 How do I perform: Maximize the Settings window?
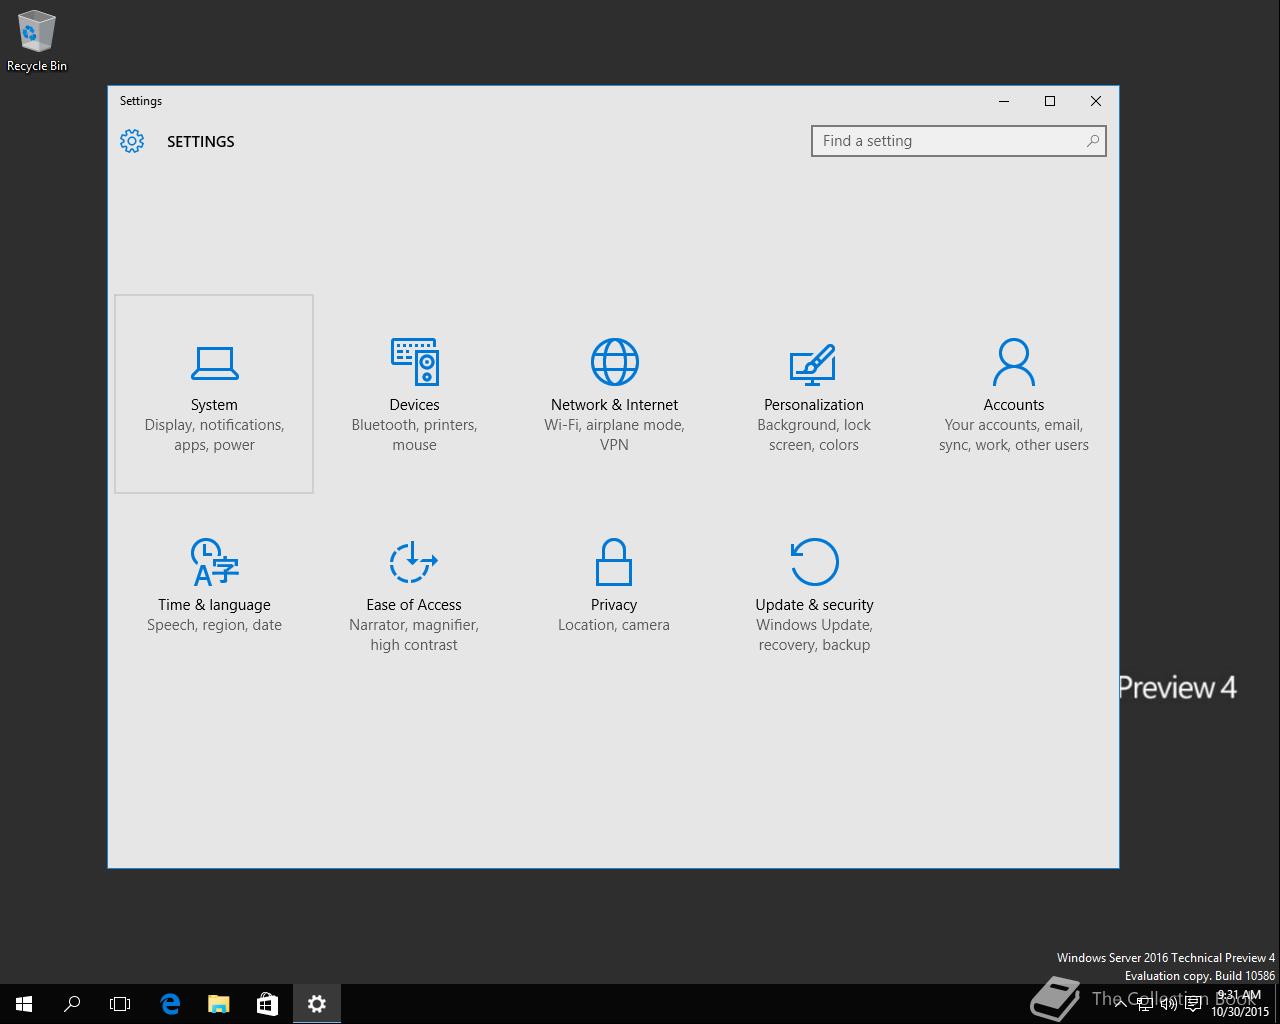pos(1050,101)
